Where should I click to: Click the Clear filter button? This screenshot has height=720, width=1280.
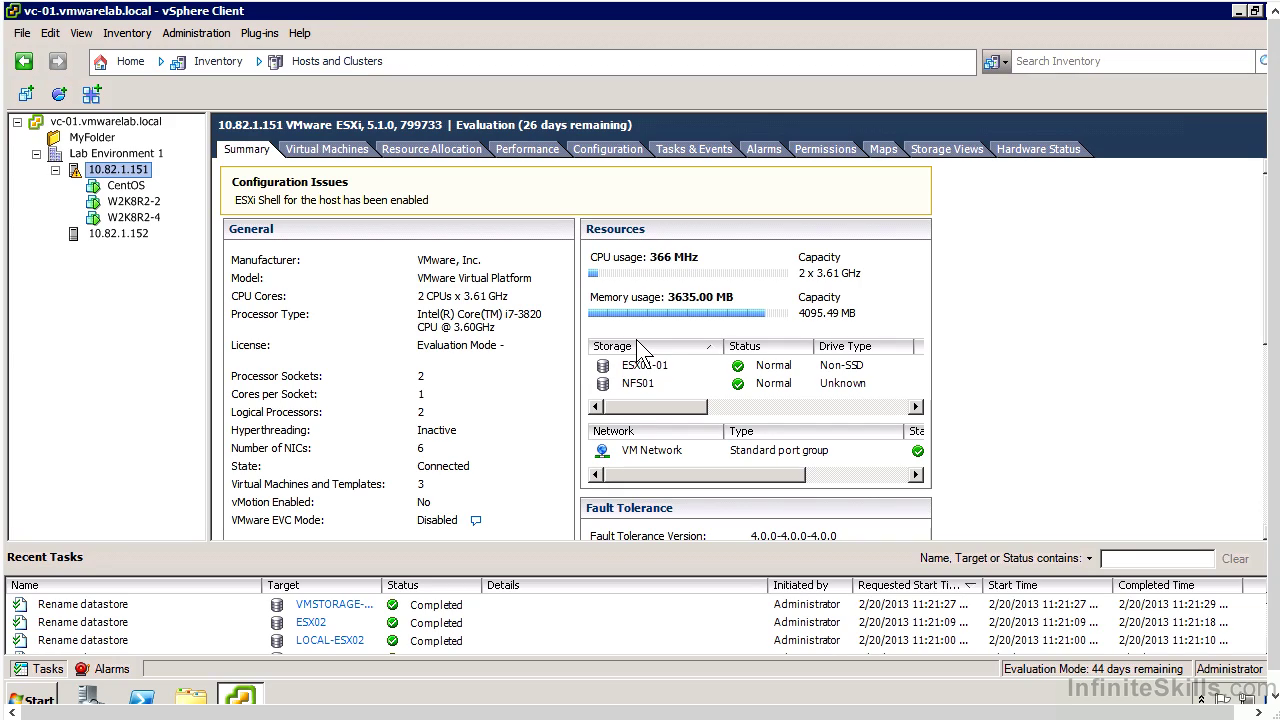click(1235, 559)
